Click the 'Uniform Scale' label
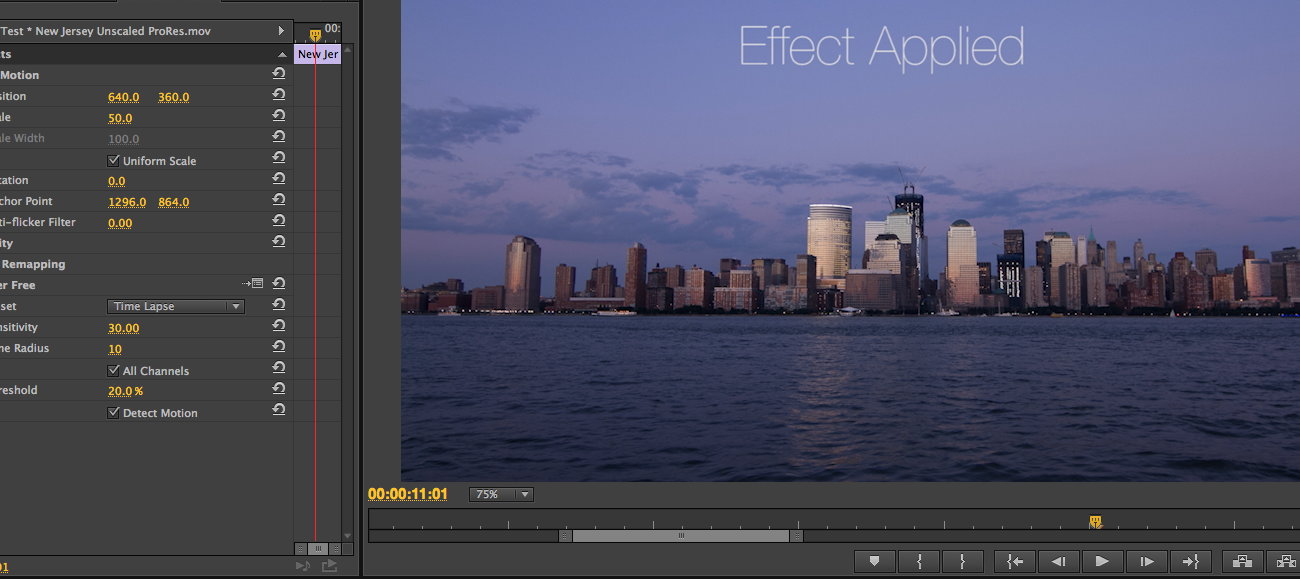Image resolution: width=1300 pixels, height=579 pixels. tap(159, 161)
